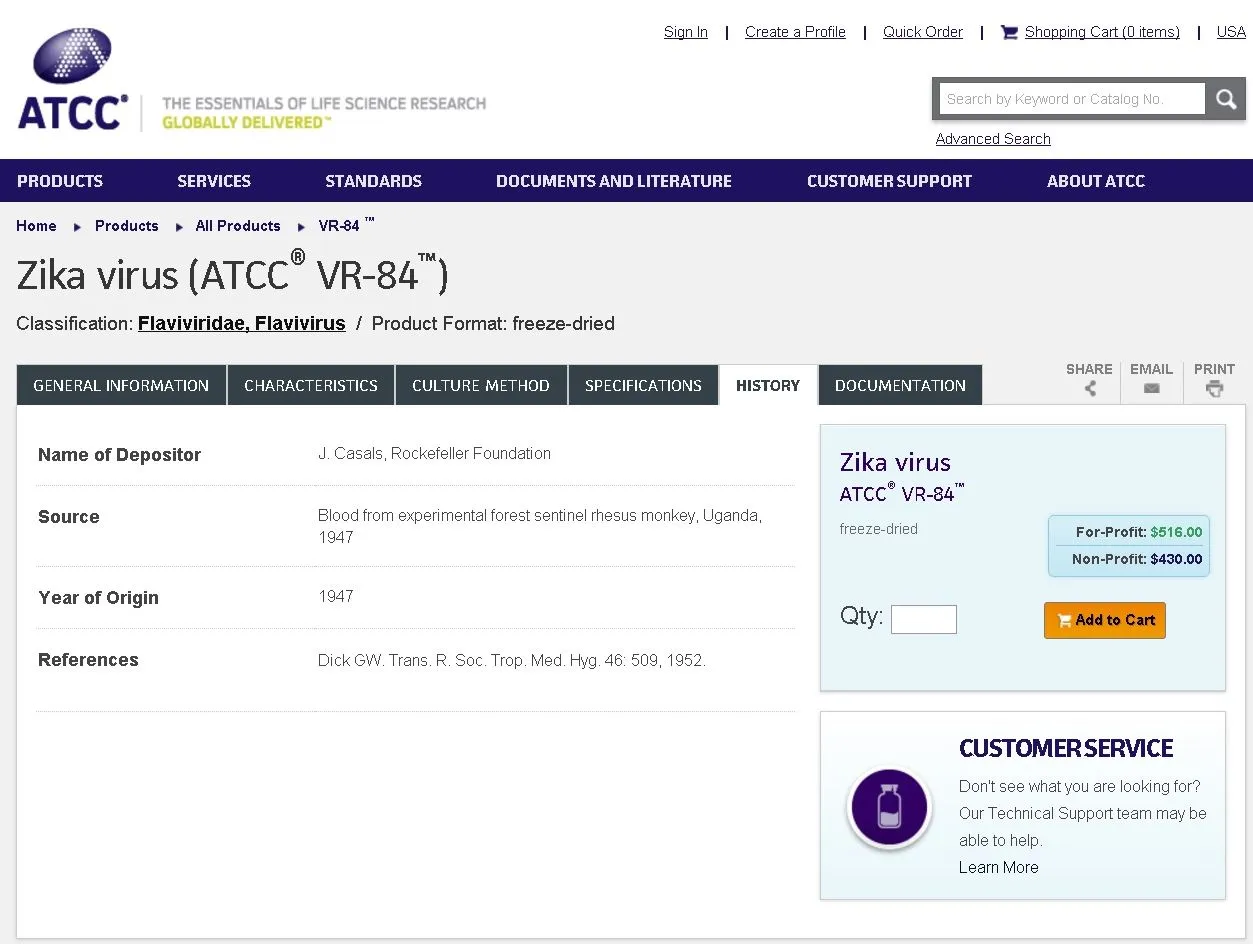This screenshot has height=944, width=1253.
Task: Click the purple vial Customer Service icon
Action: (x=889, y=807)
